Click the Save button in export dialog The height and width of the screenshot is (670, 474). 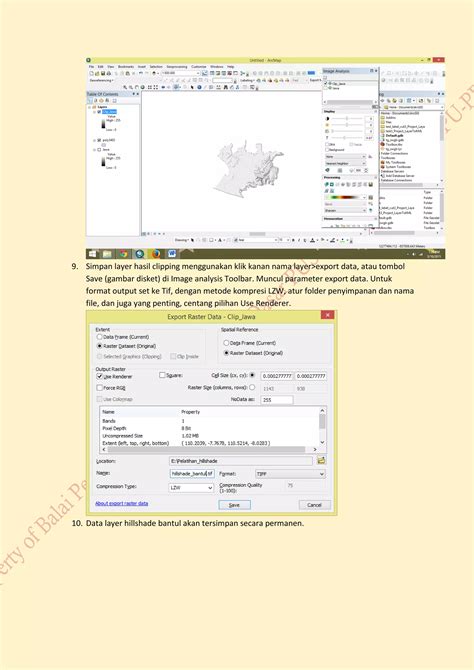(234, 505)
